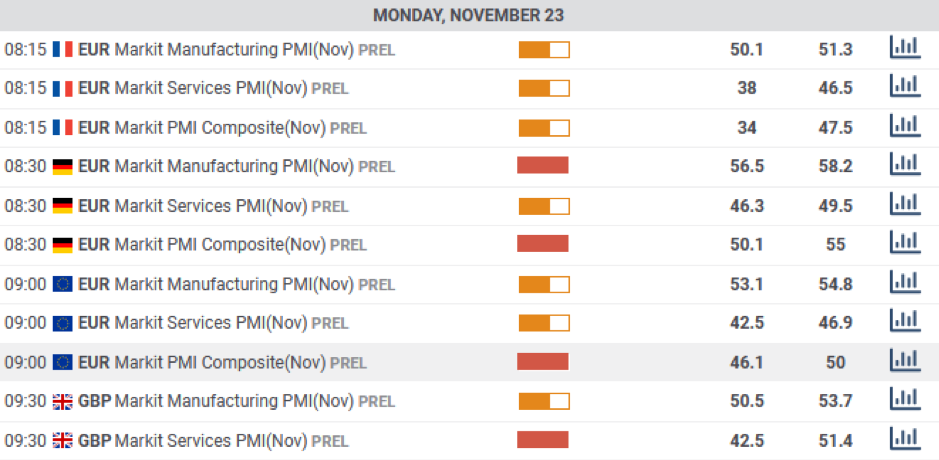The width and height of the screenshot is (939, 460).
Task: Click previous value 58.2 for German Manufacturing
Action: (835, 167)
